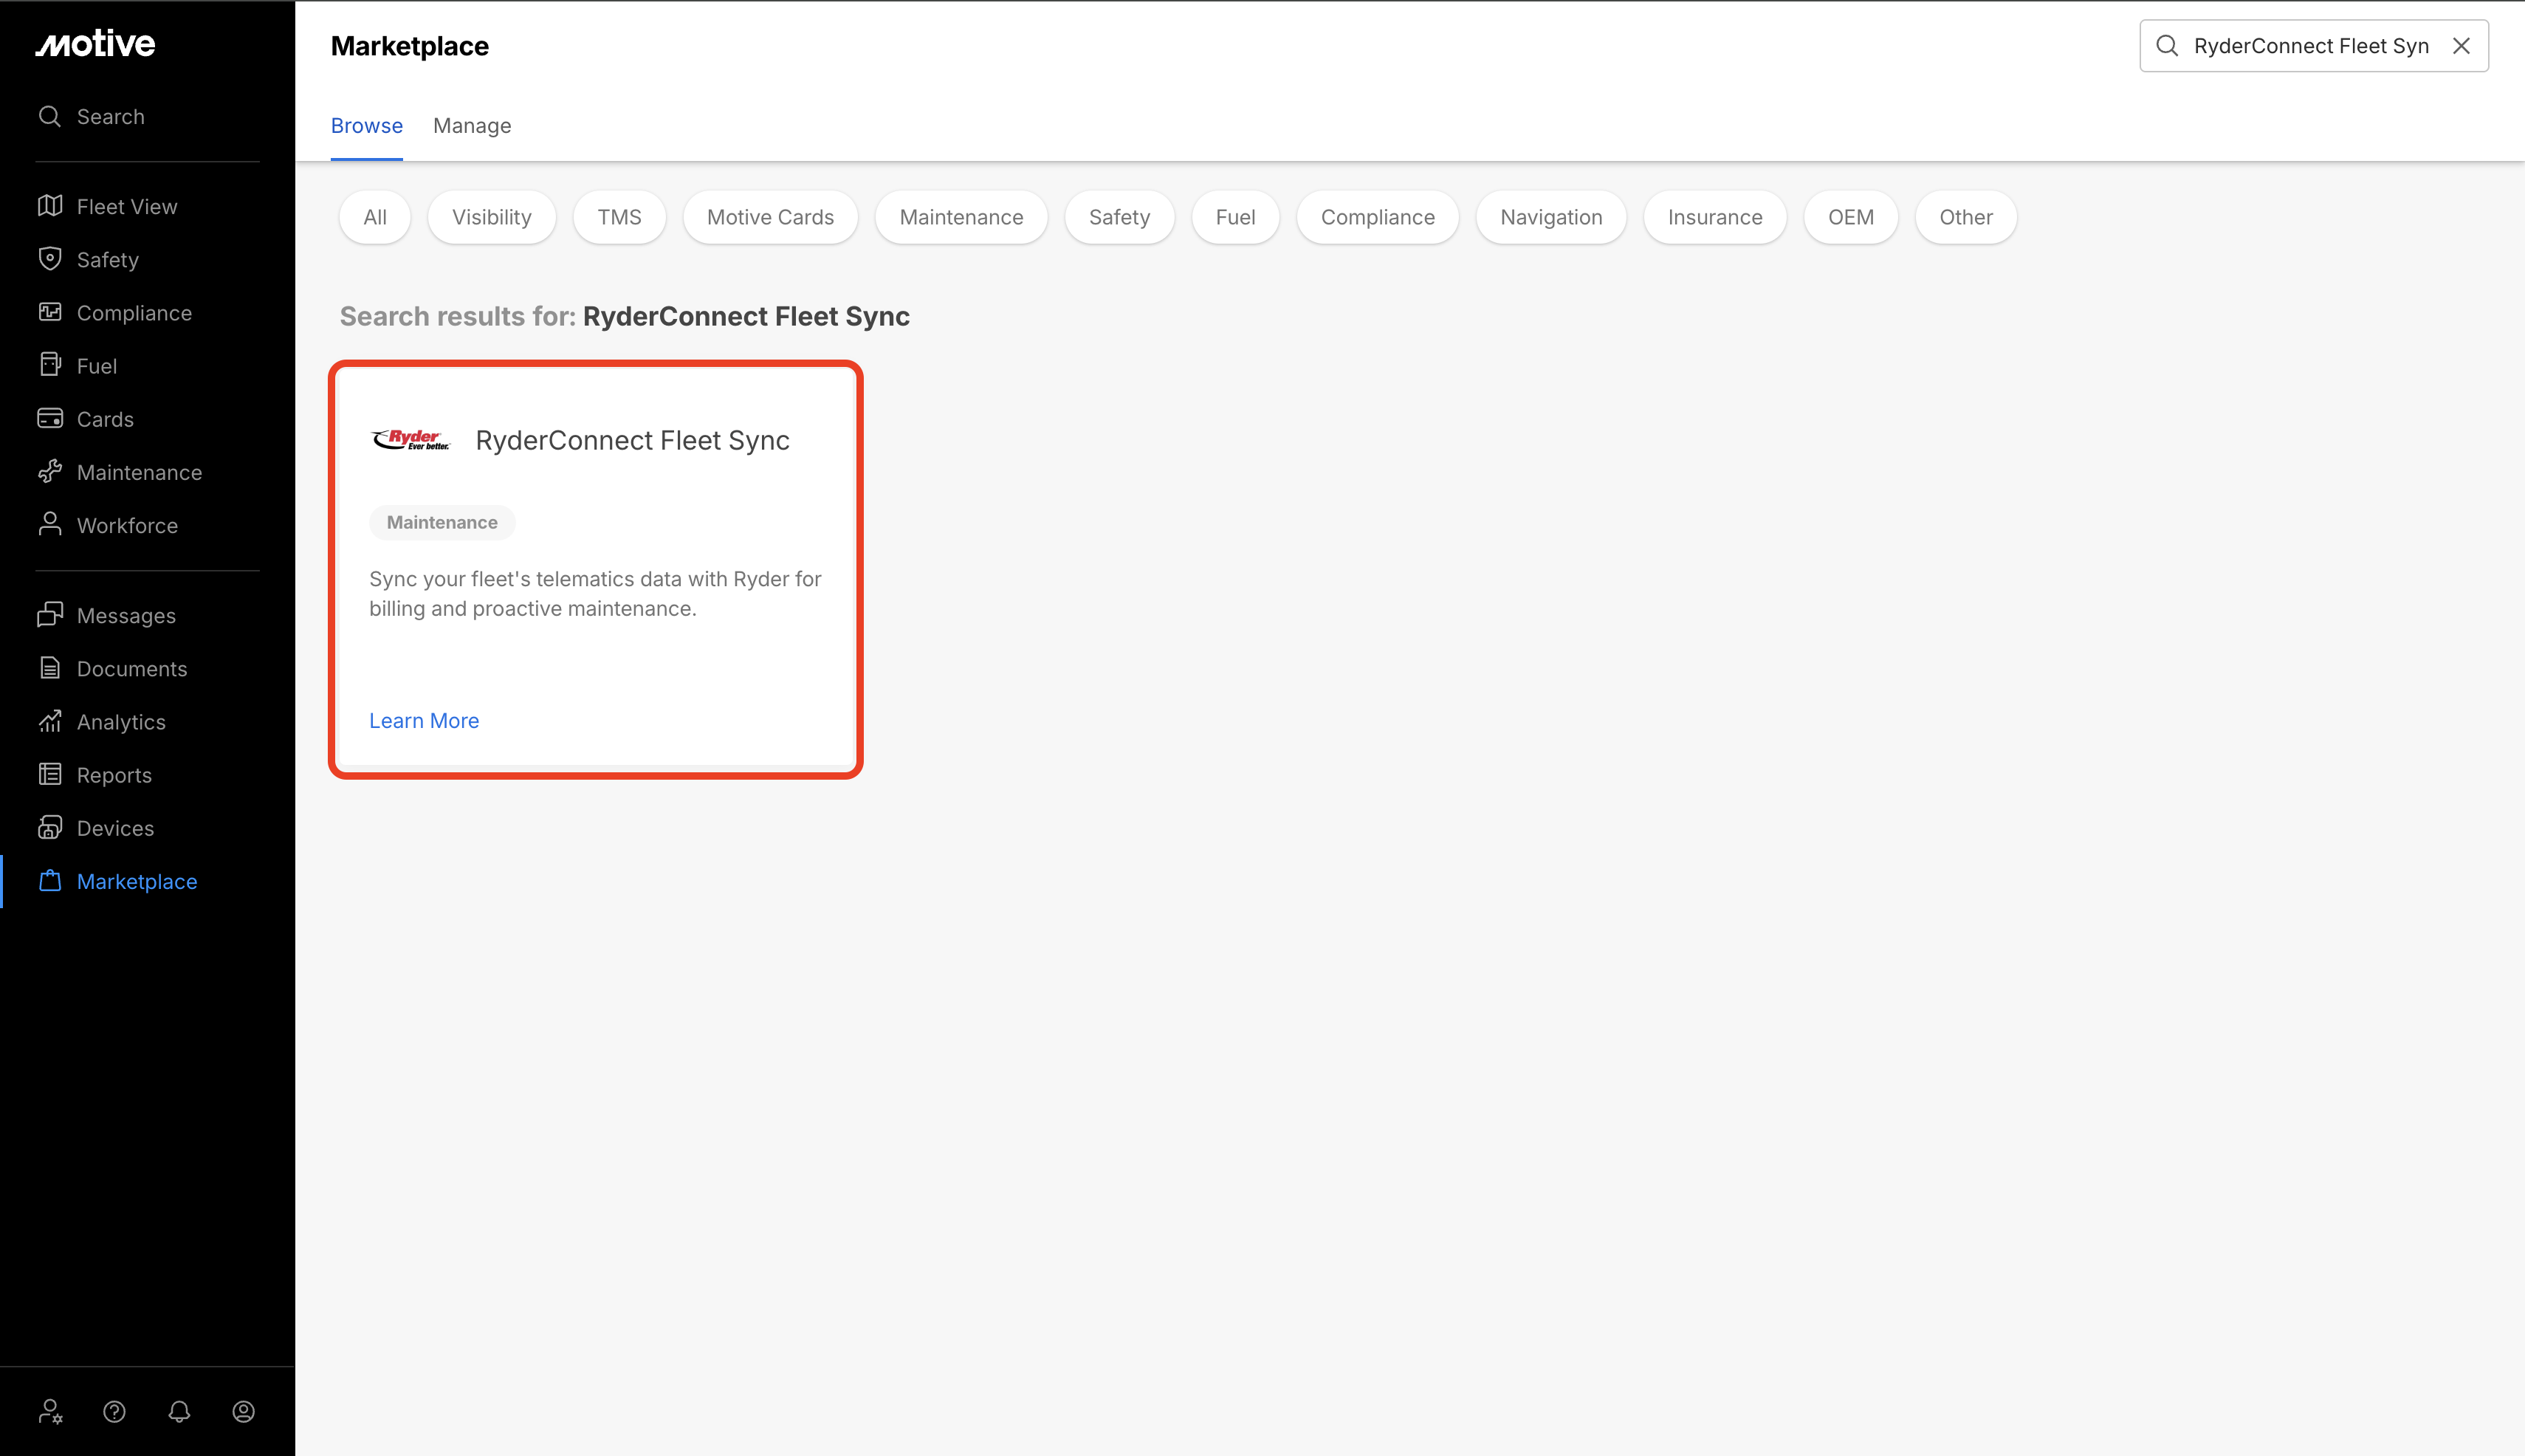This screenshot has width=2525, height=1456.
Task: Filter by Navigation category
Action: 1552,217
